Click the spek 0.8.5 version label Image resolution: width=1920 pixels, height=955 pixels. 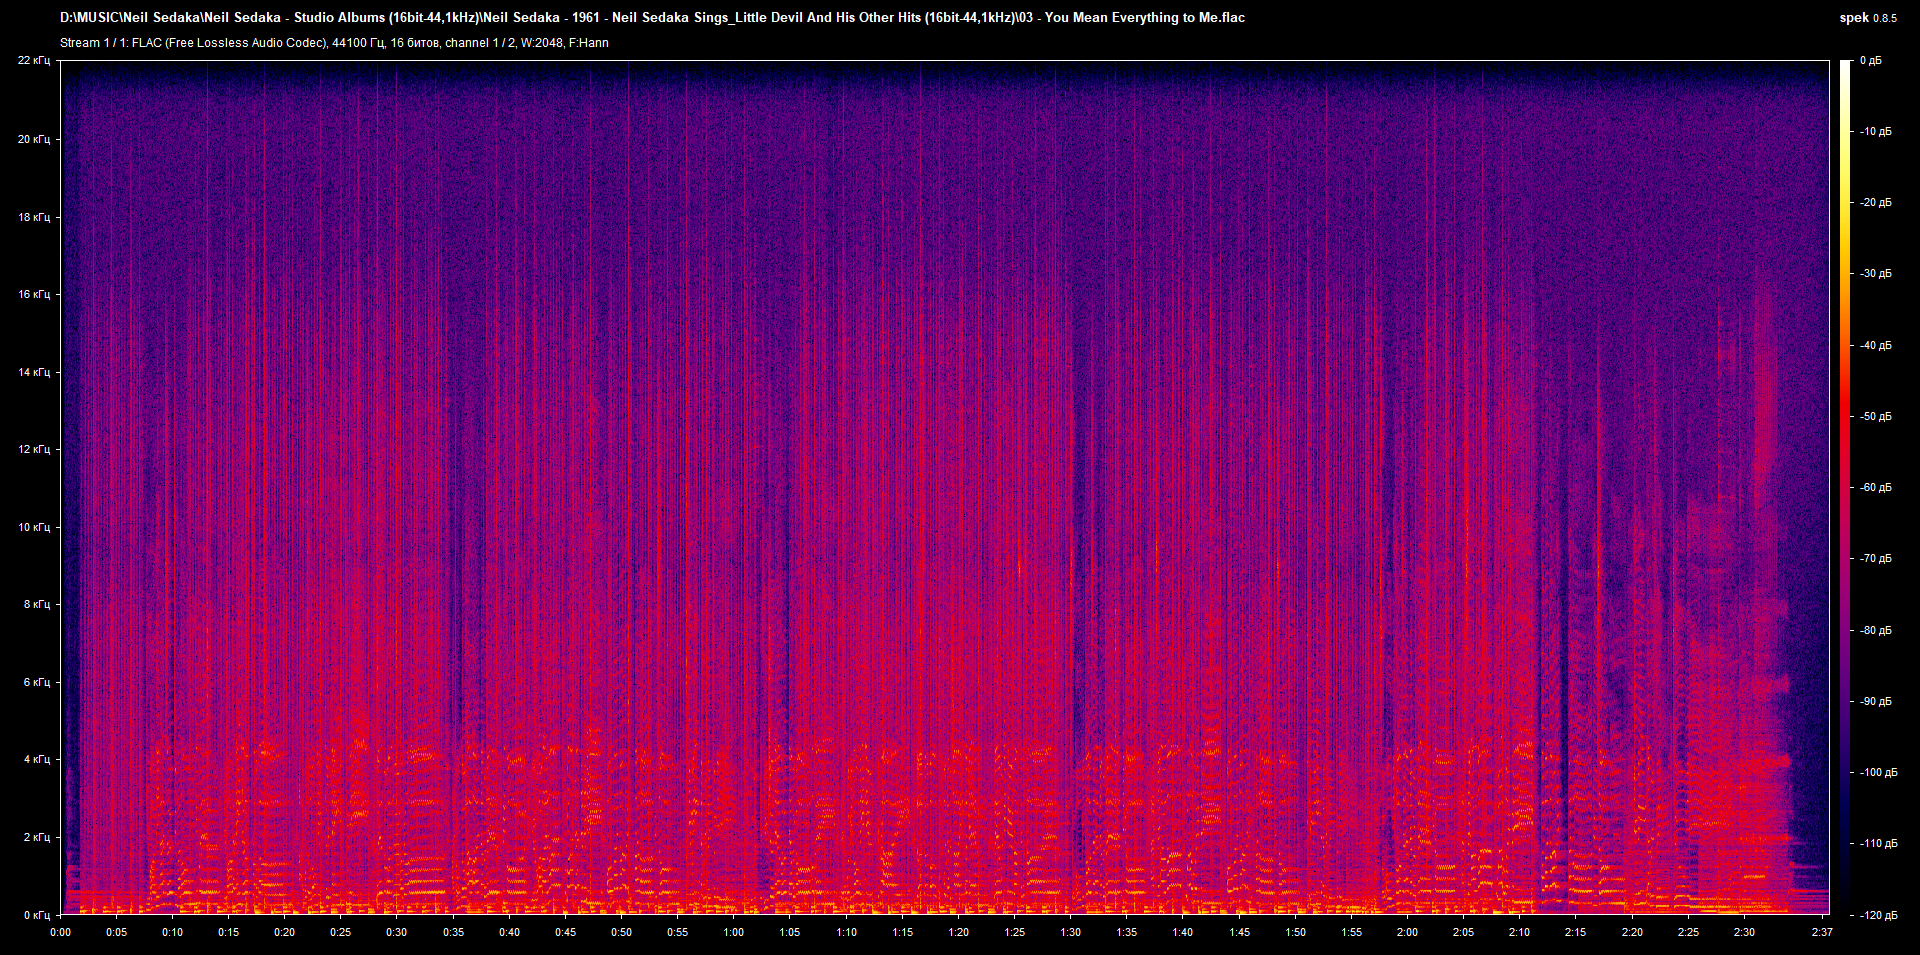(1867, 18)
